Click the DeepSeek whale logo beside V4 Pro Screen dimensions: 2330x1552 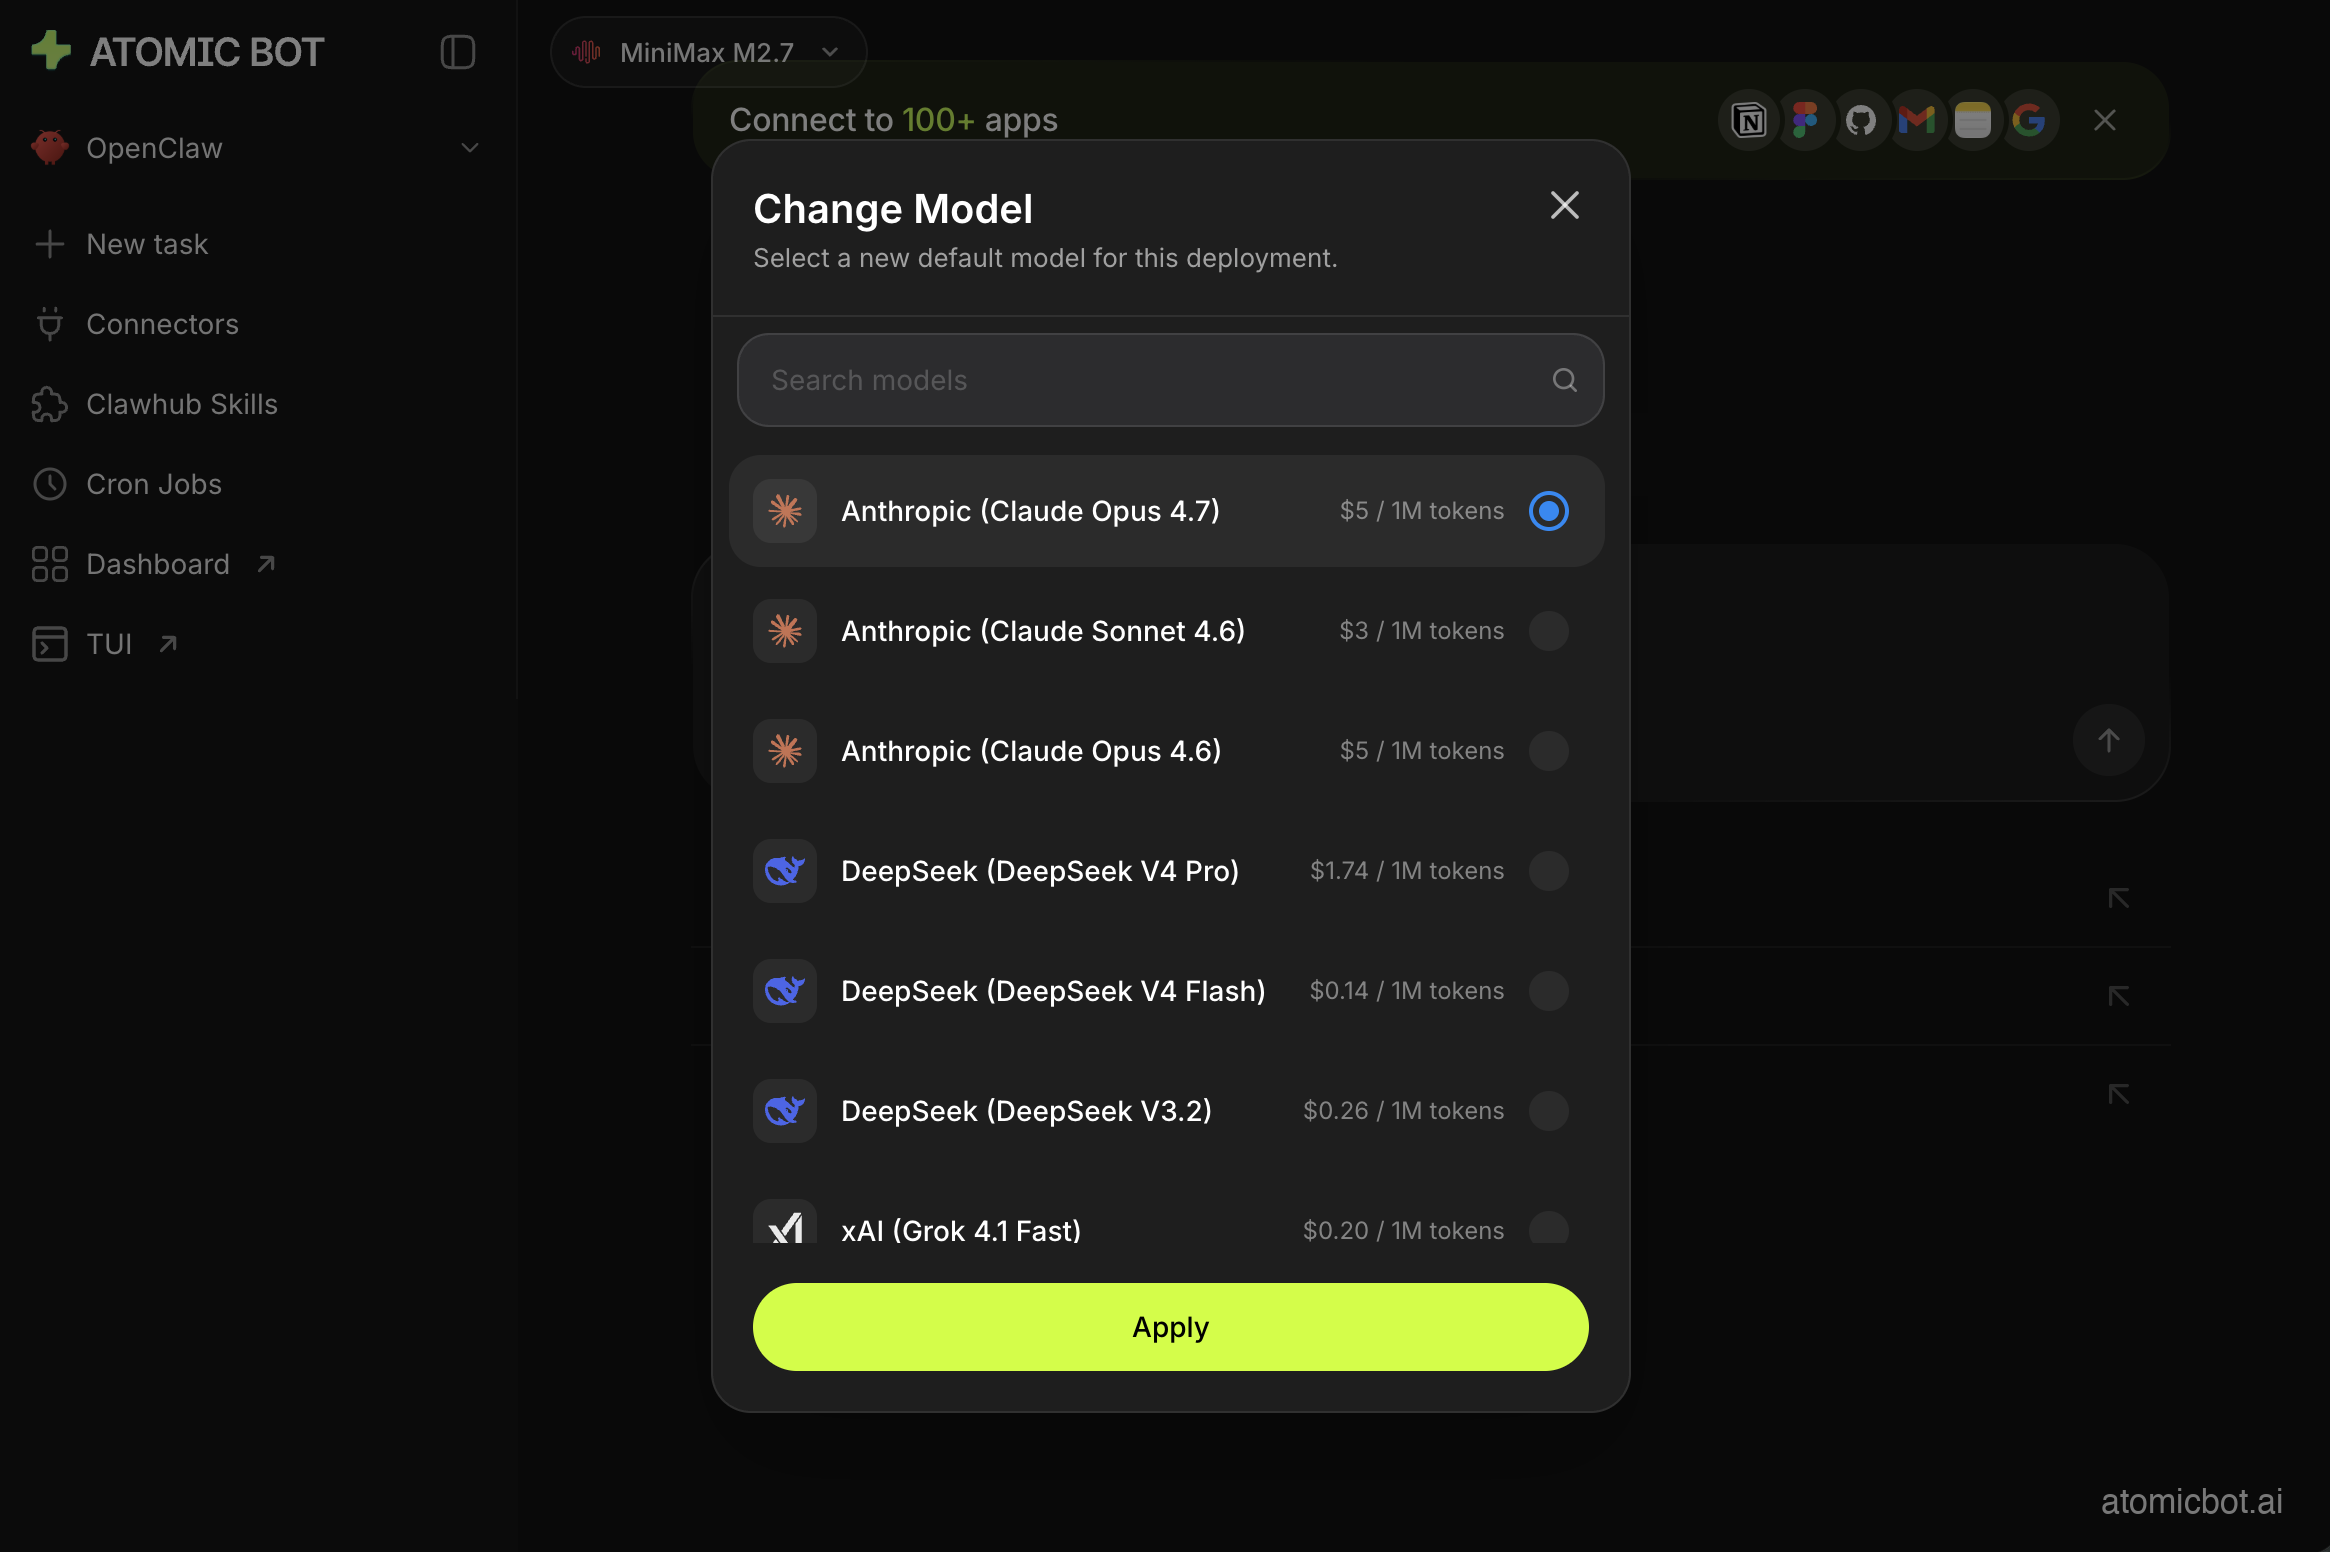point(785,871)
